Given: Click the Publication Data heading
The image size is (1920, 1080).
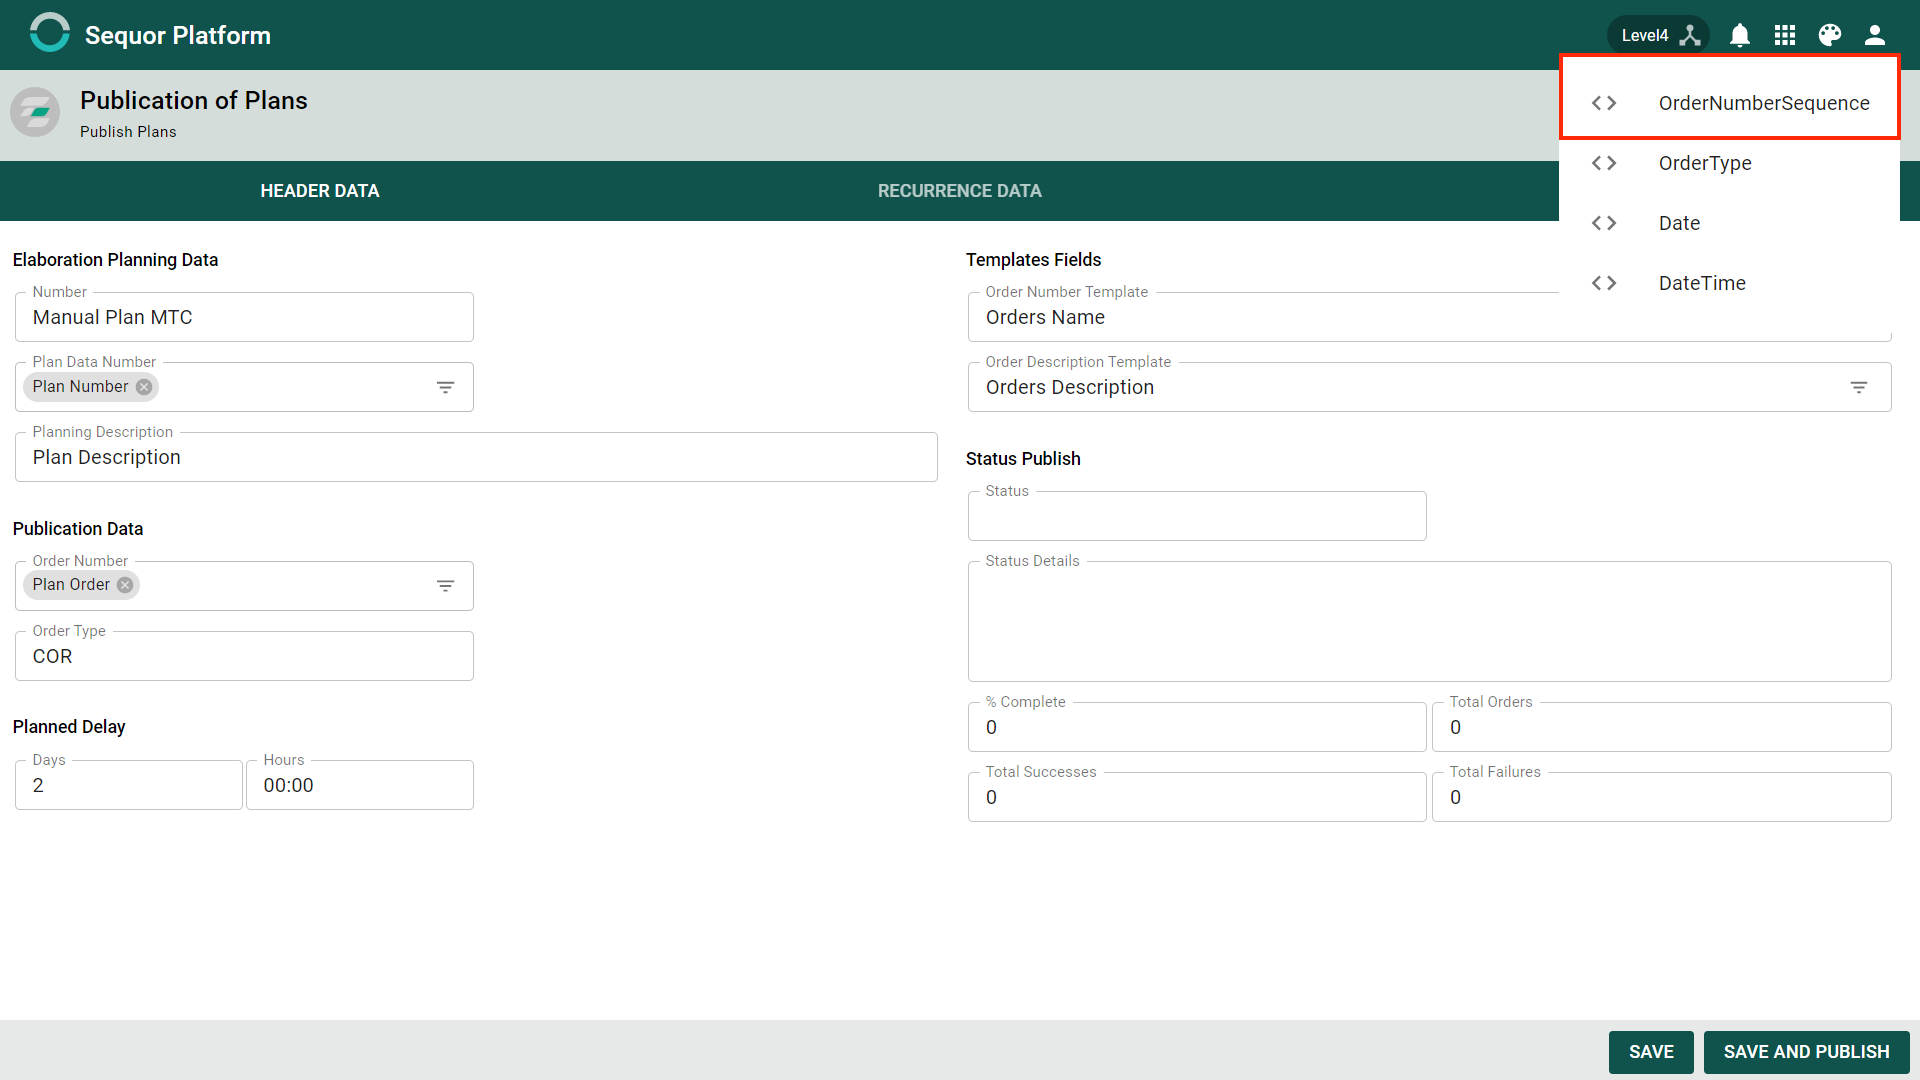Looking at the screenshot, I should click(78, 529).
